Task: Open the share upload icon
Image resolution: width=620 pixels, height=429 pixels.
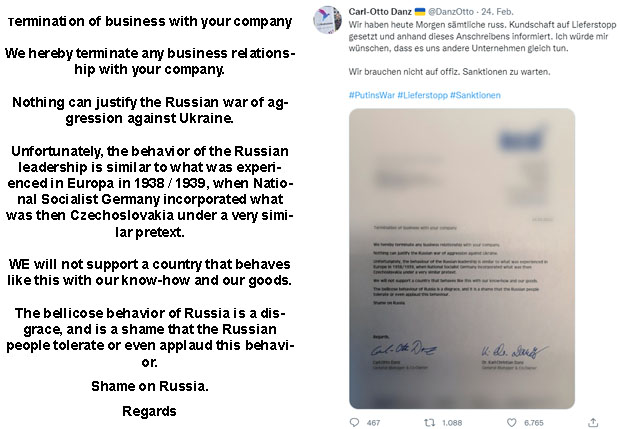Action: pyautogui.click(x=593, y=422)
